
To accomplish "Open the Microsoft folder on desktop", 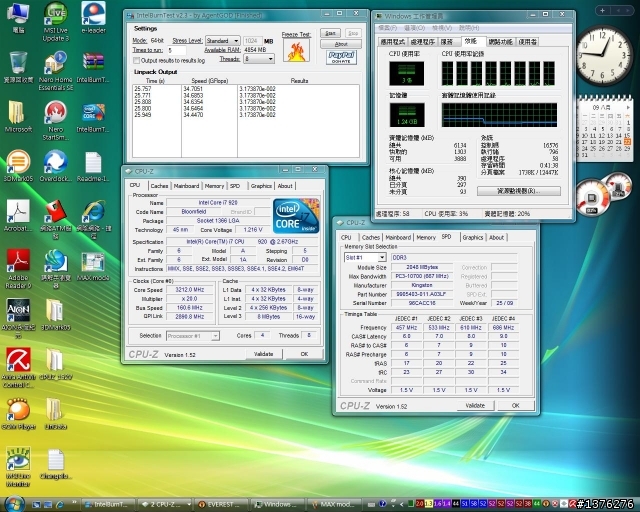I will click(18, 117).
